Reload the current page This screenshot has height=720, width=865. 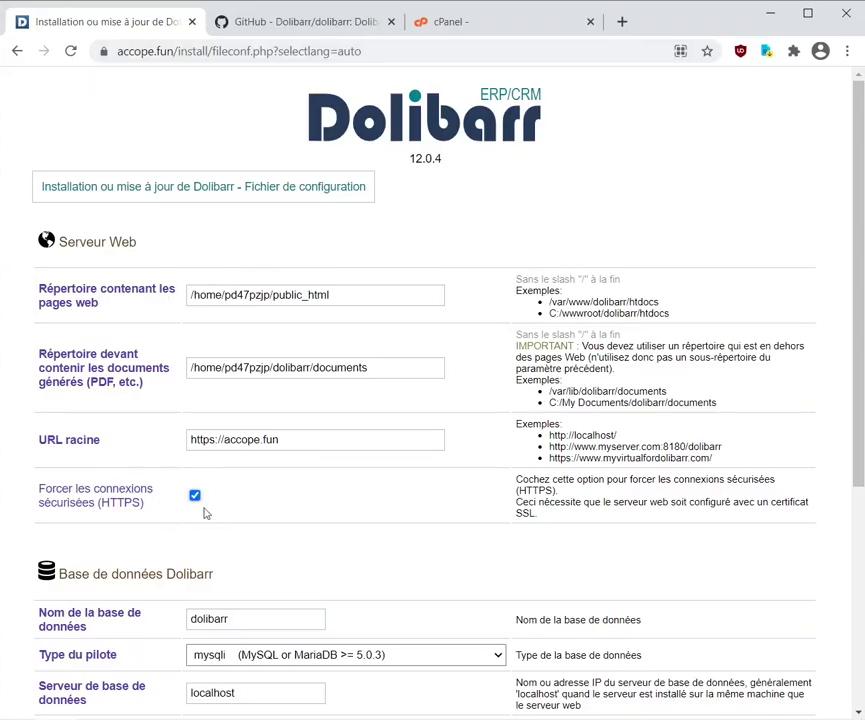point(71,51)
